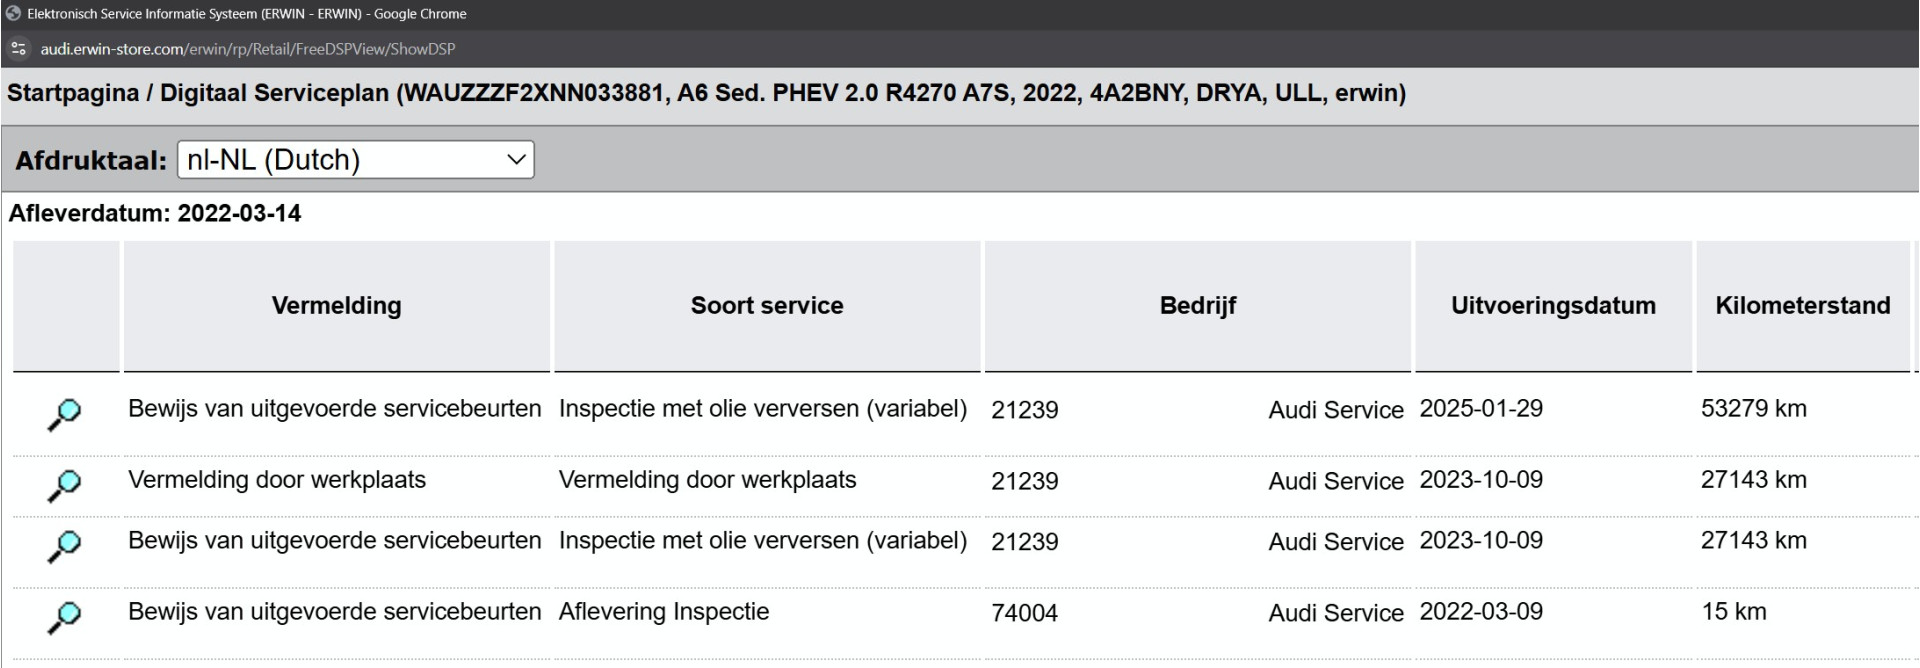Click the Afleverdatum 2022-03-14 text

coord(155,213)
